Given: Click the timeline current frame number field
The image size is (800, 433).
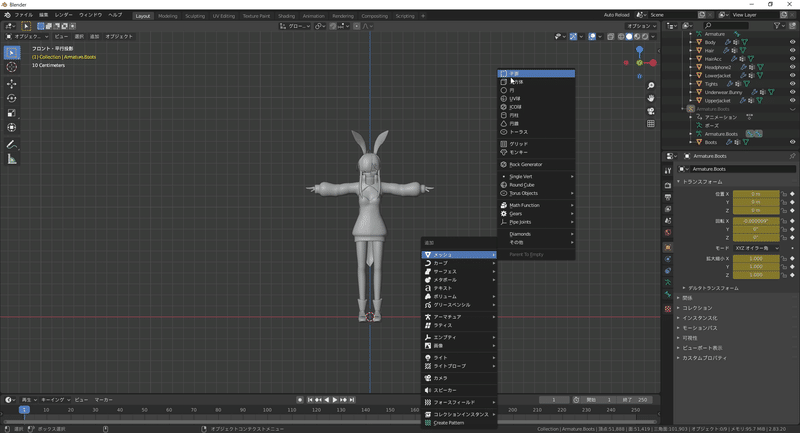Looking at the screenshot, I should pyautogui.click(x=553, y=400).
